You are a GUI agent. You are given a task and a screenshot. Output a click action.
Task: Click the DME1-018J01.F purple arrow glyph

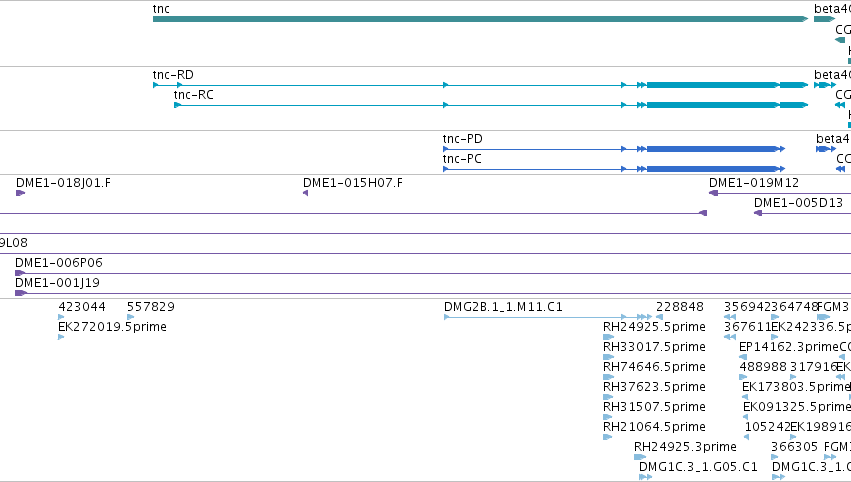coord(21,193)
